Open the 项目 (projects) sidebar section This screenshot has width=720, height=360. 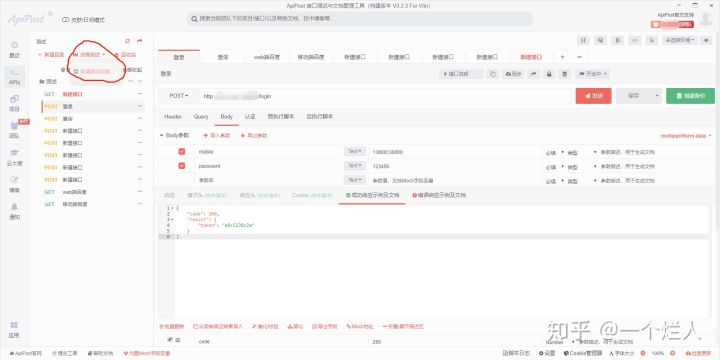pos(14,103)
